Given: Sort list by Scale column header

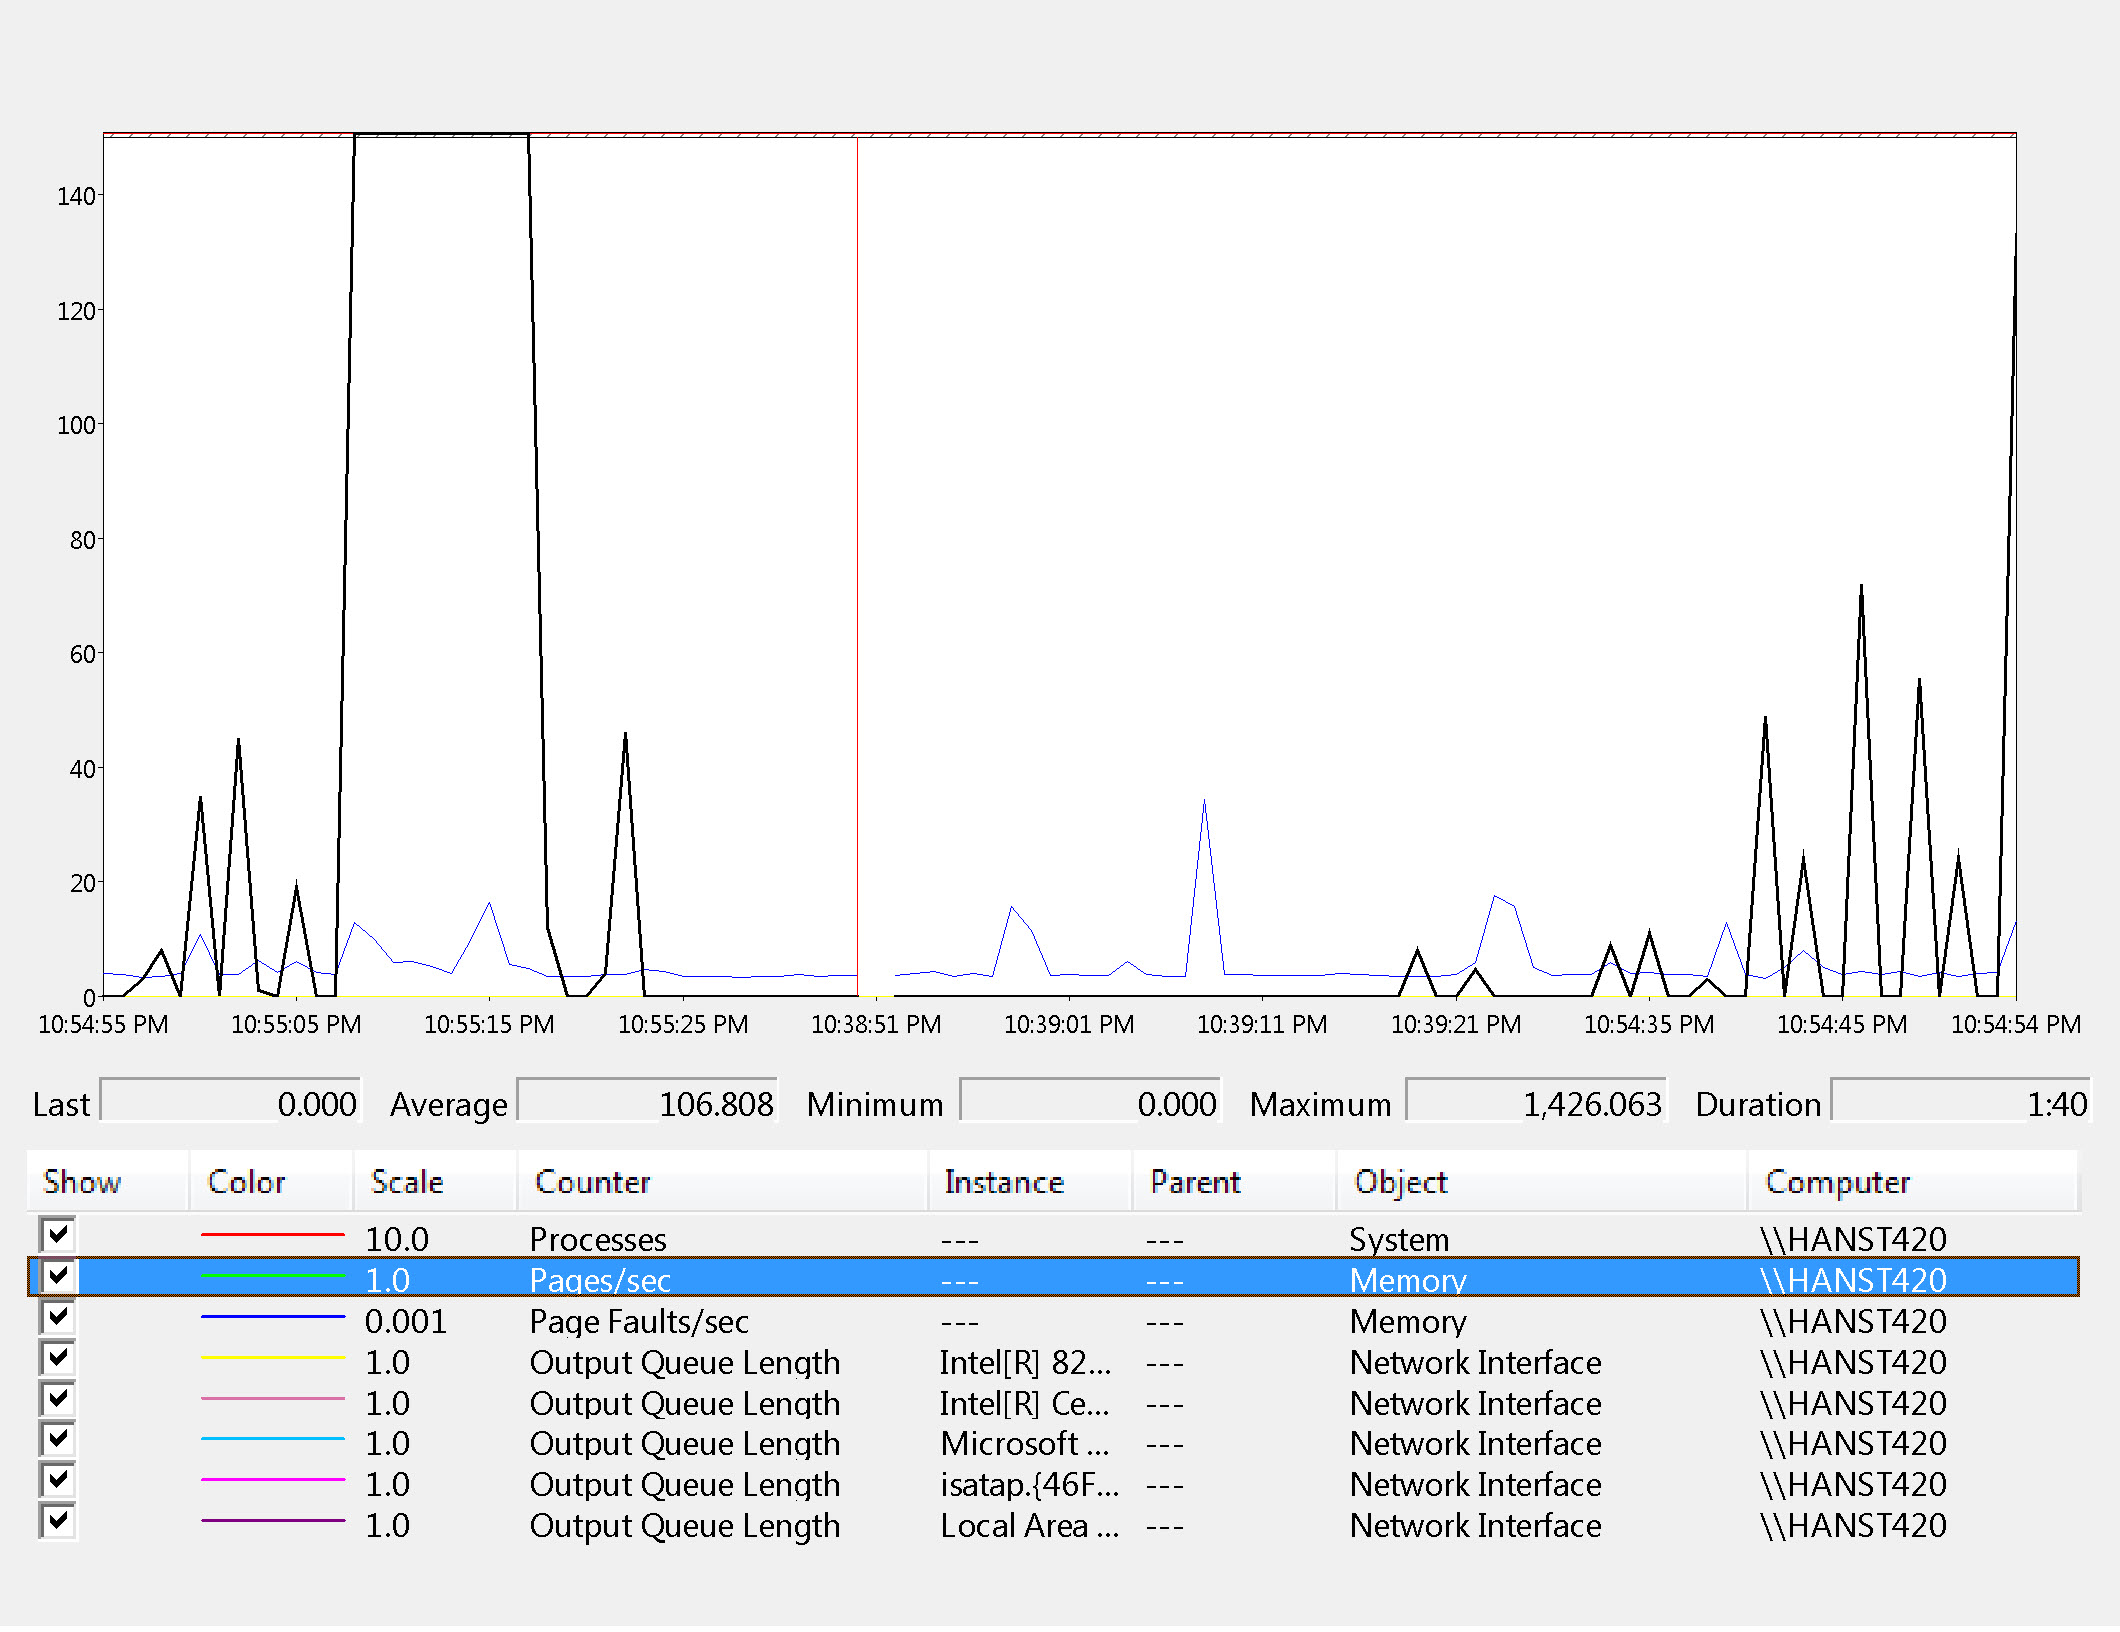Looking at the screenshot, I should click(x=435, y=1182).
